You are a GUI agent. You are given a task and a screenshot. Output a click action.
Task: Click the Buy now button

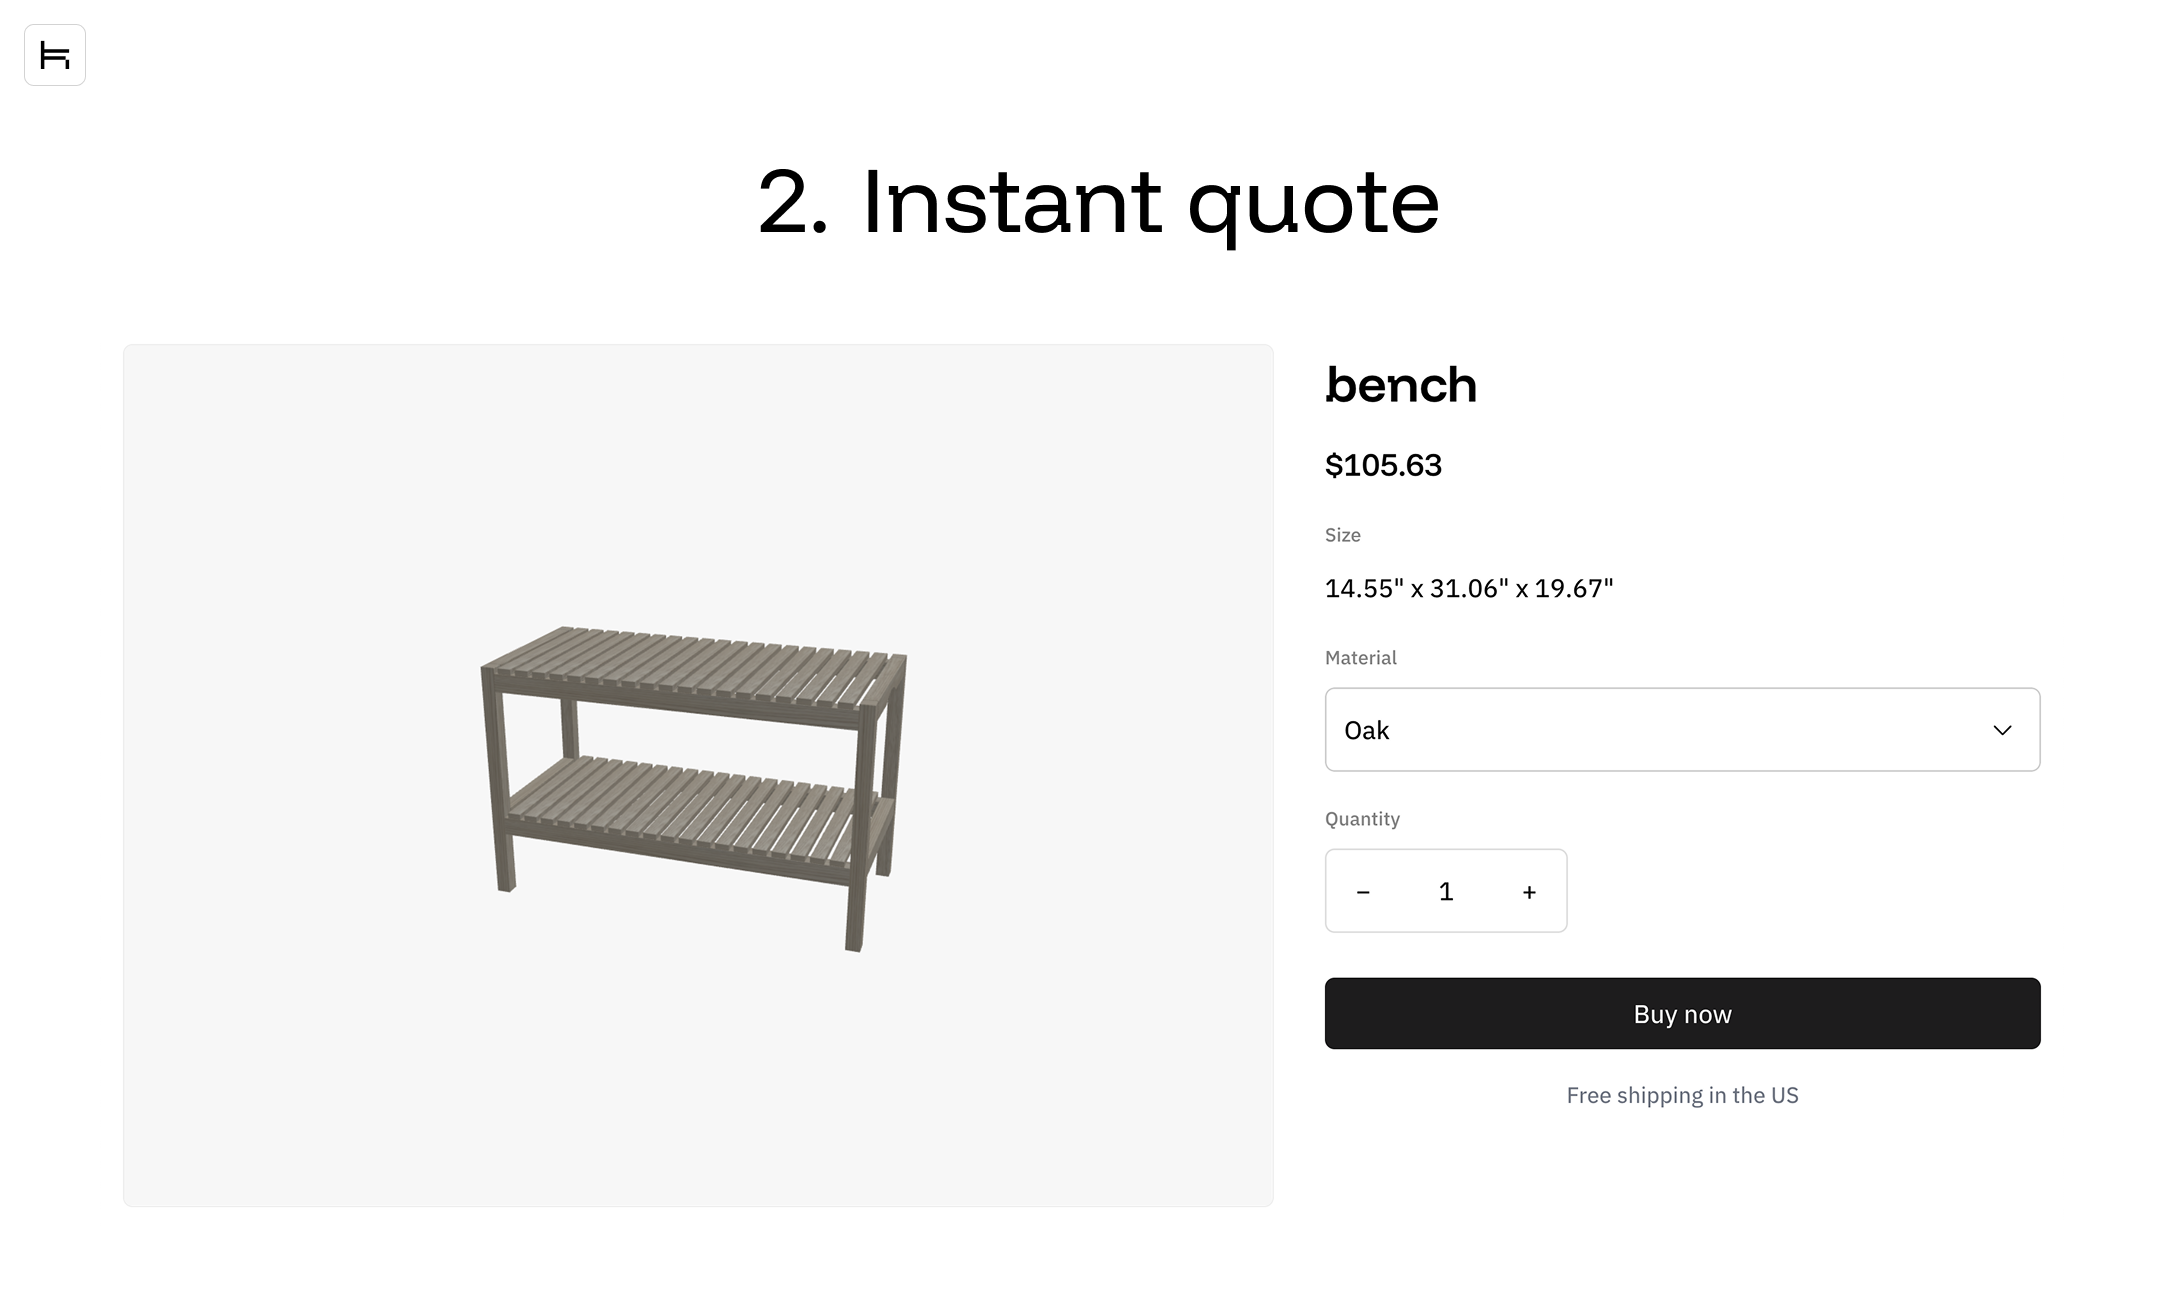(x=1682, y=1014)
